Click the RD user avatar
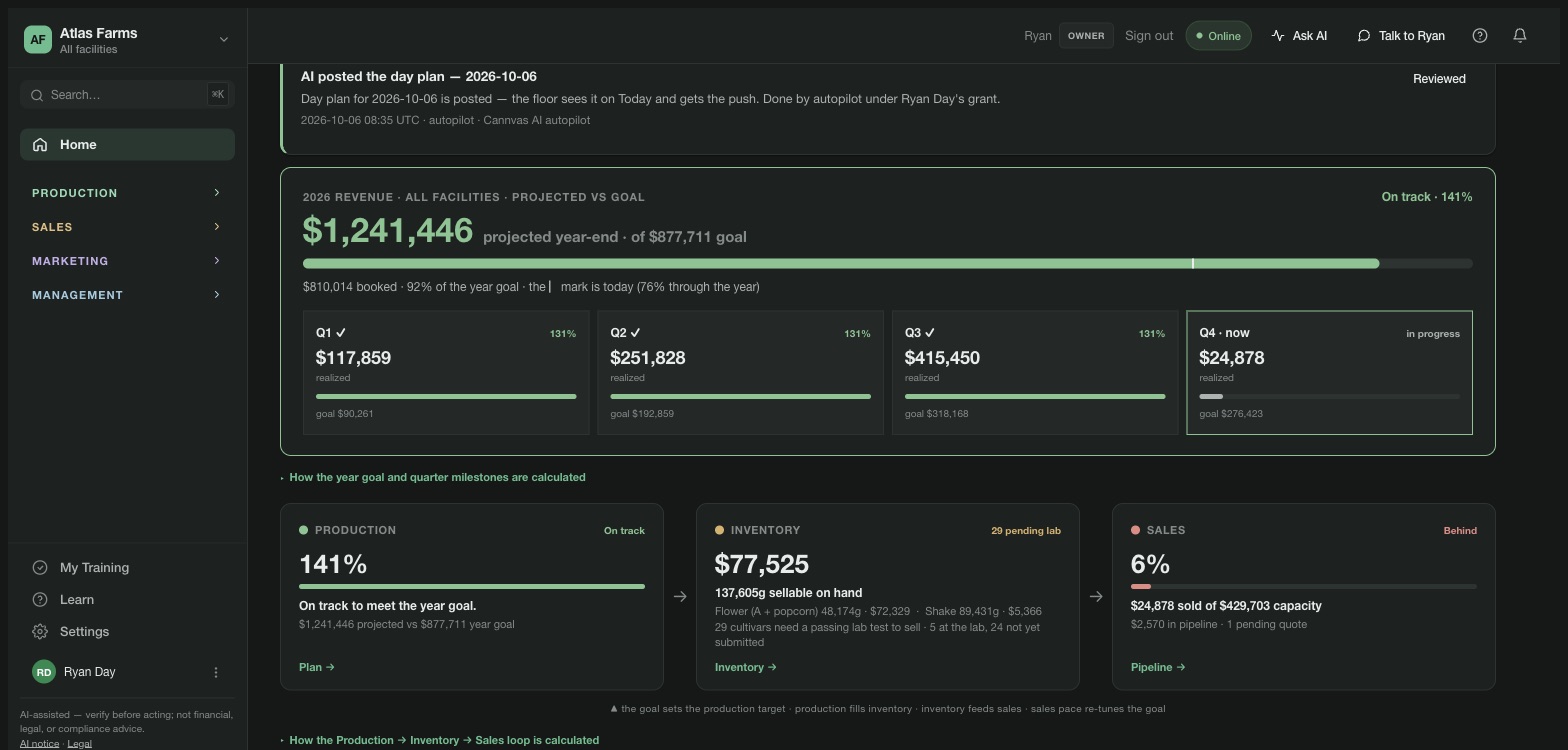Image resolution: width=1568 pixels, height=750 pixels. (44, 672)
